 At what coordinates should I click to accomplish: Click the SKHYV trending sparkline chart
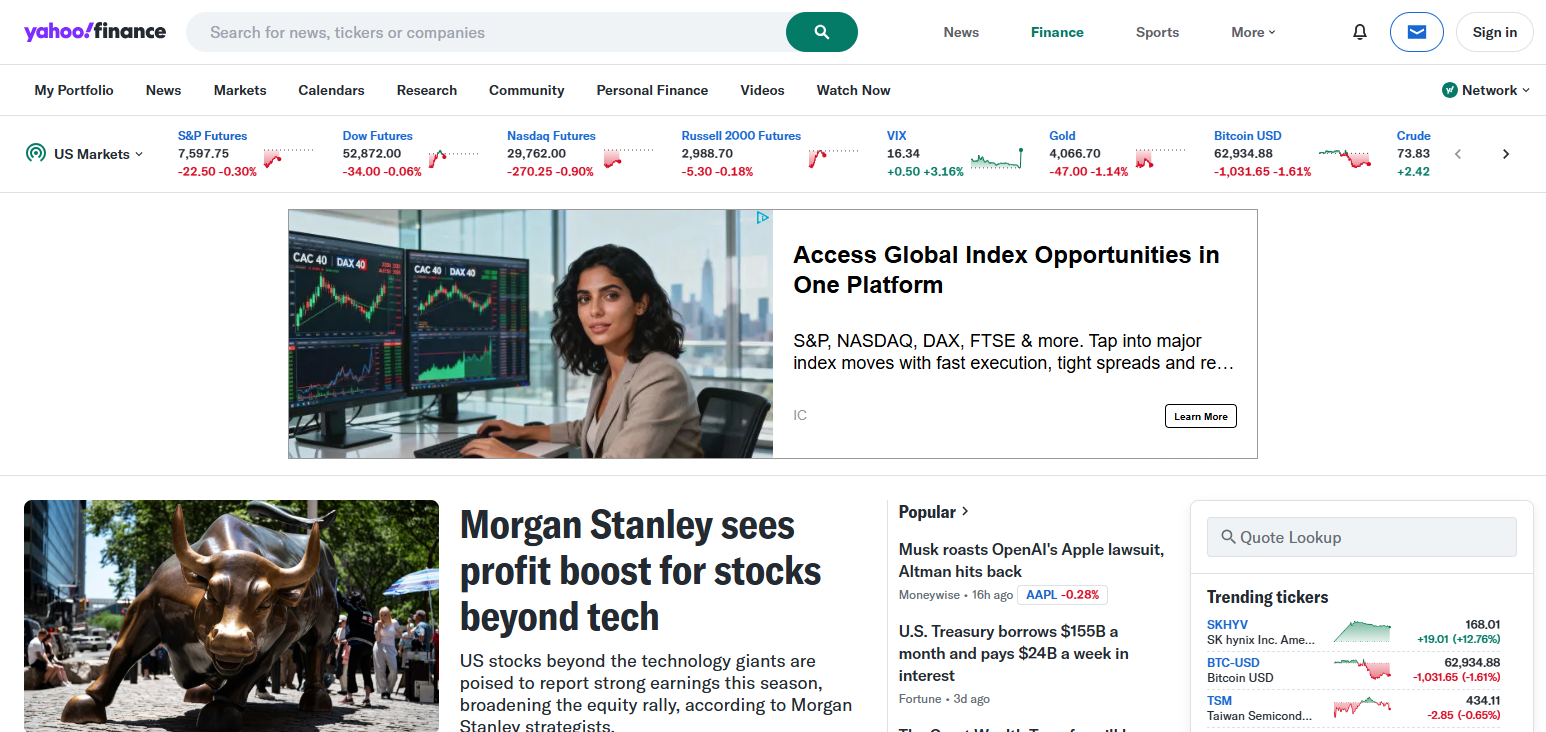[1362, 632]
